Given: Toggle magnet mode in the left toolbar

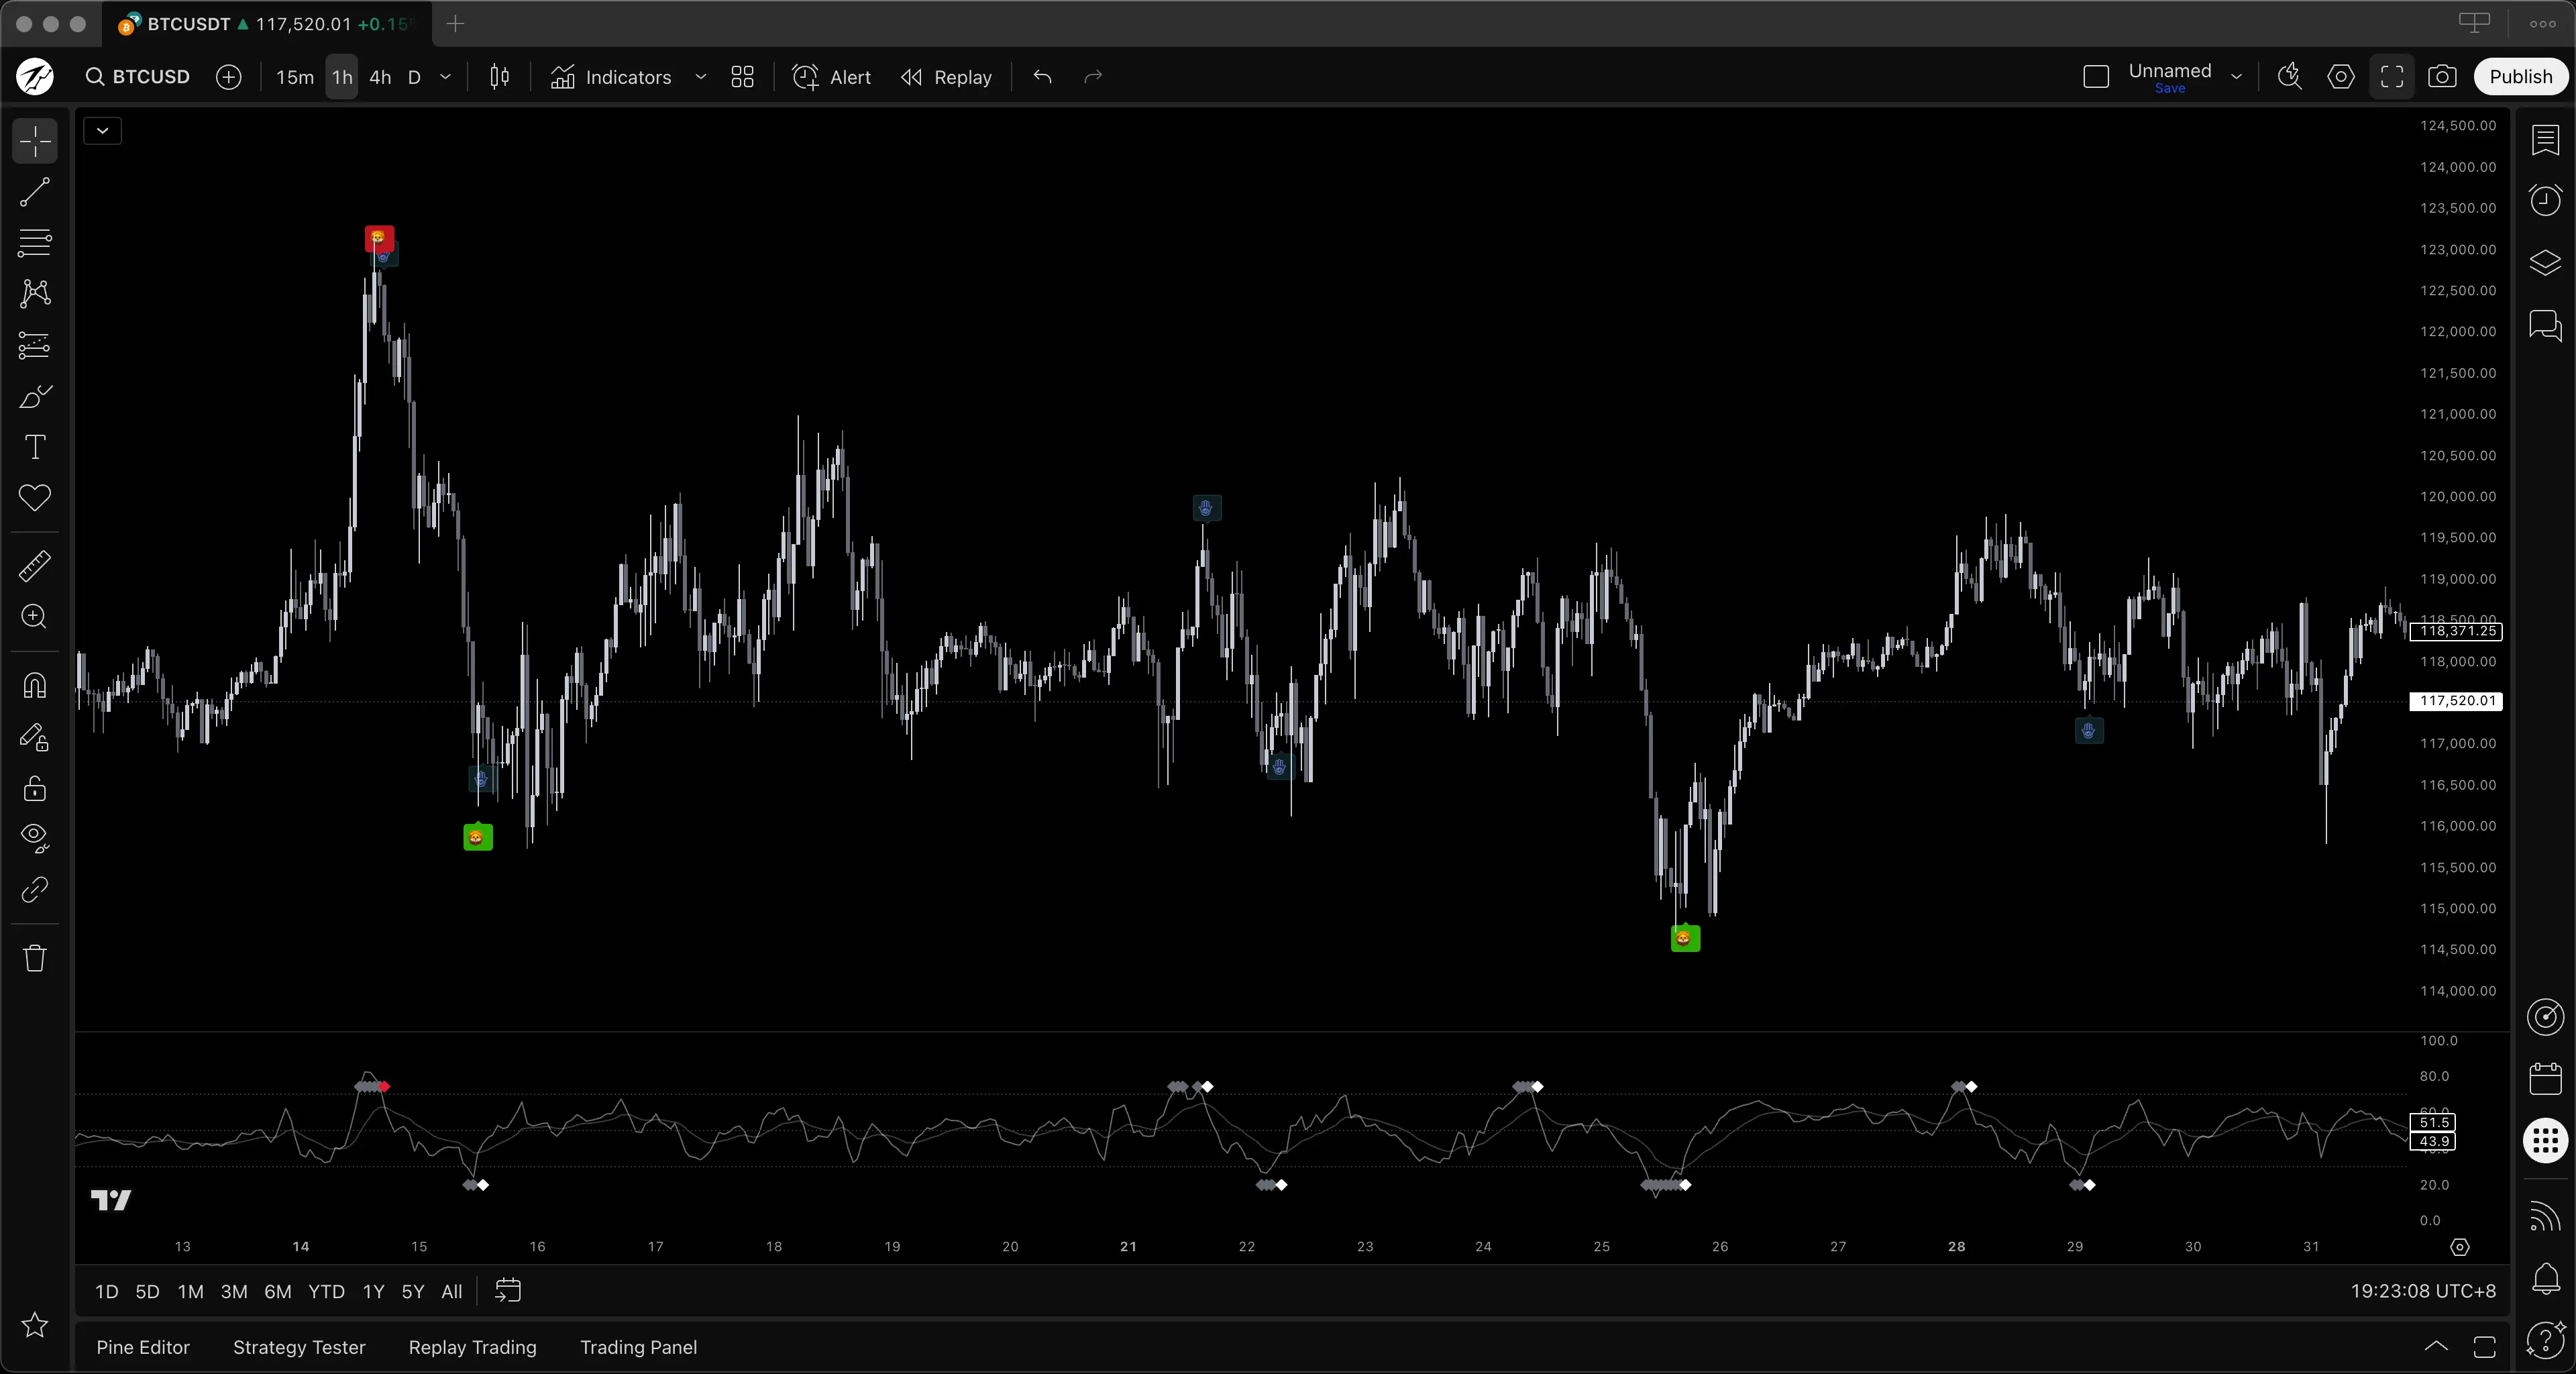Looking at the screenshot, I should coord(34,686).
